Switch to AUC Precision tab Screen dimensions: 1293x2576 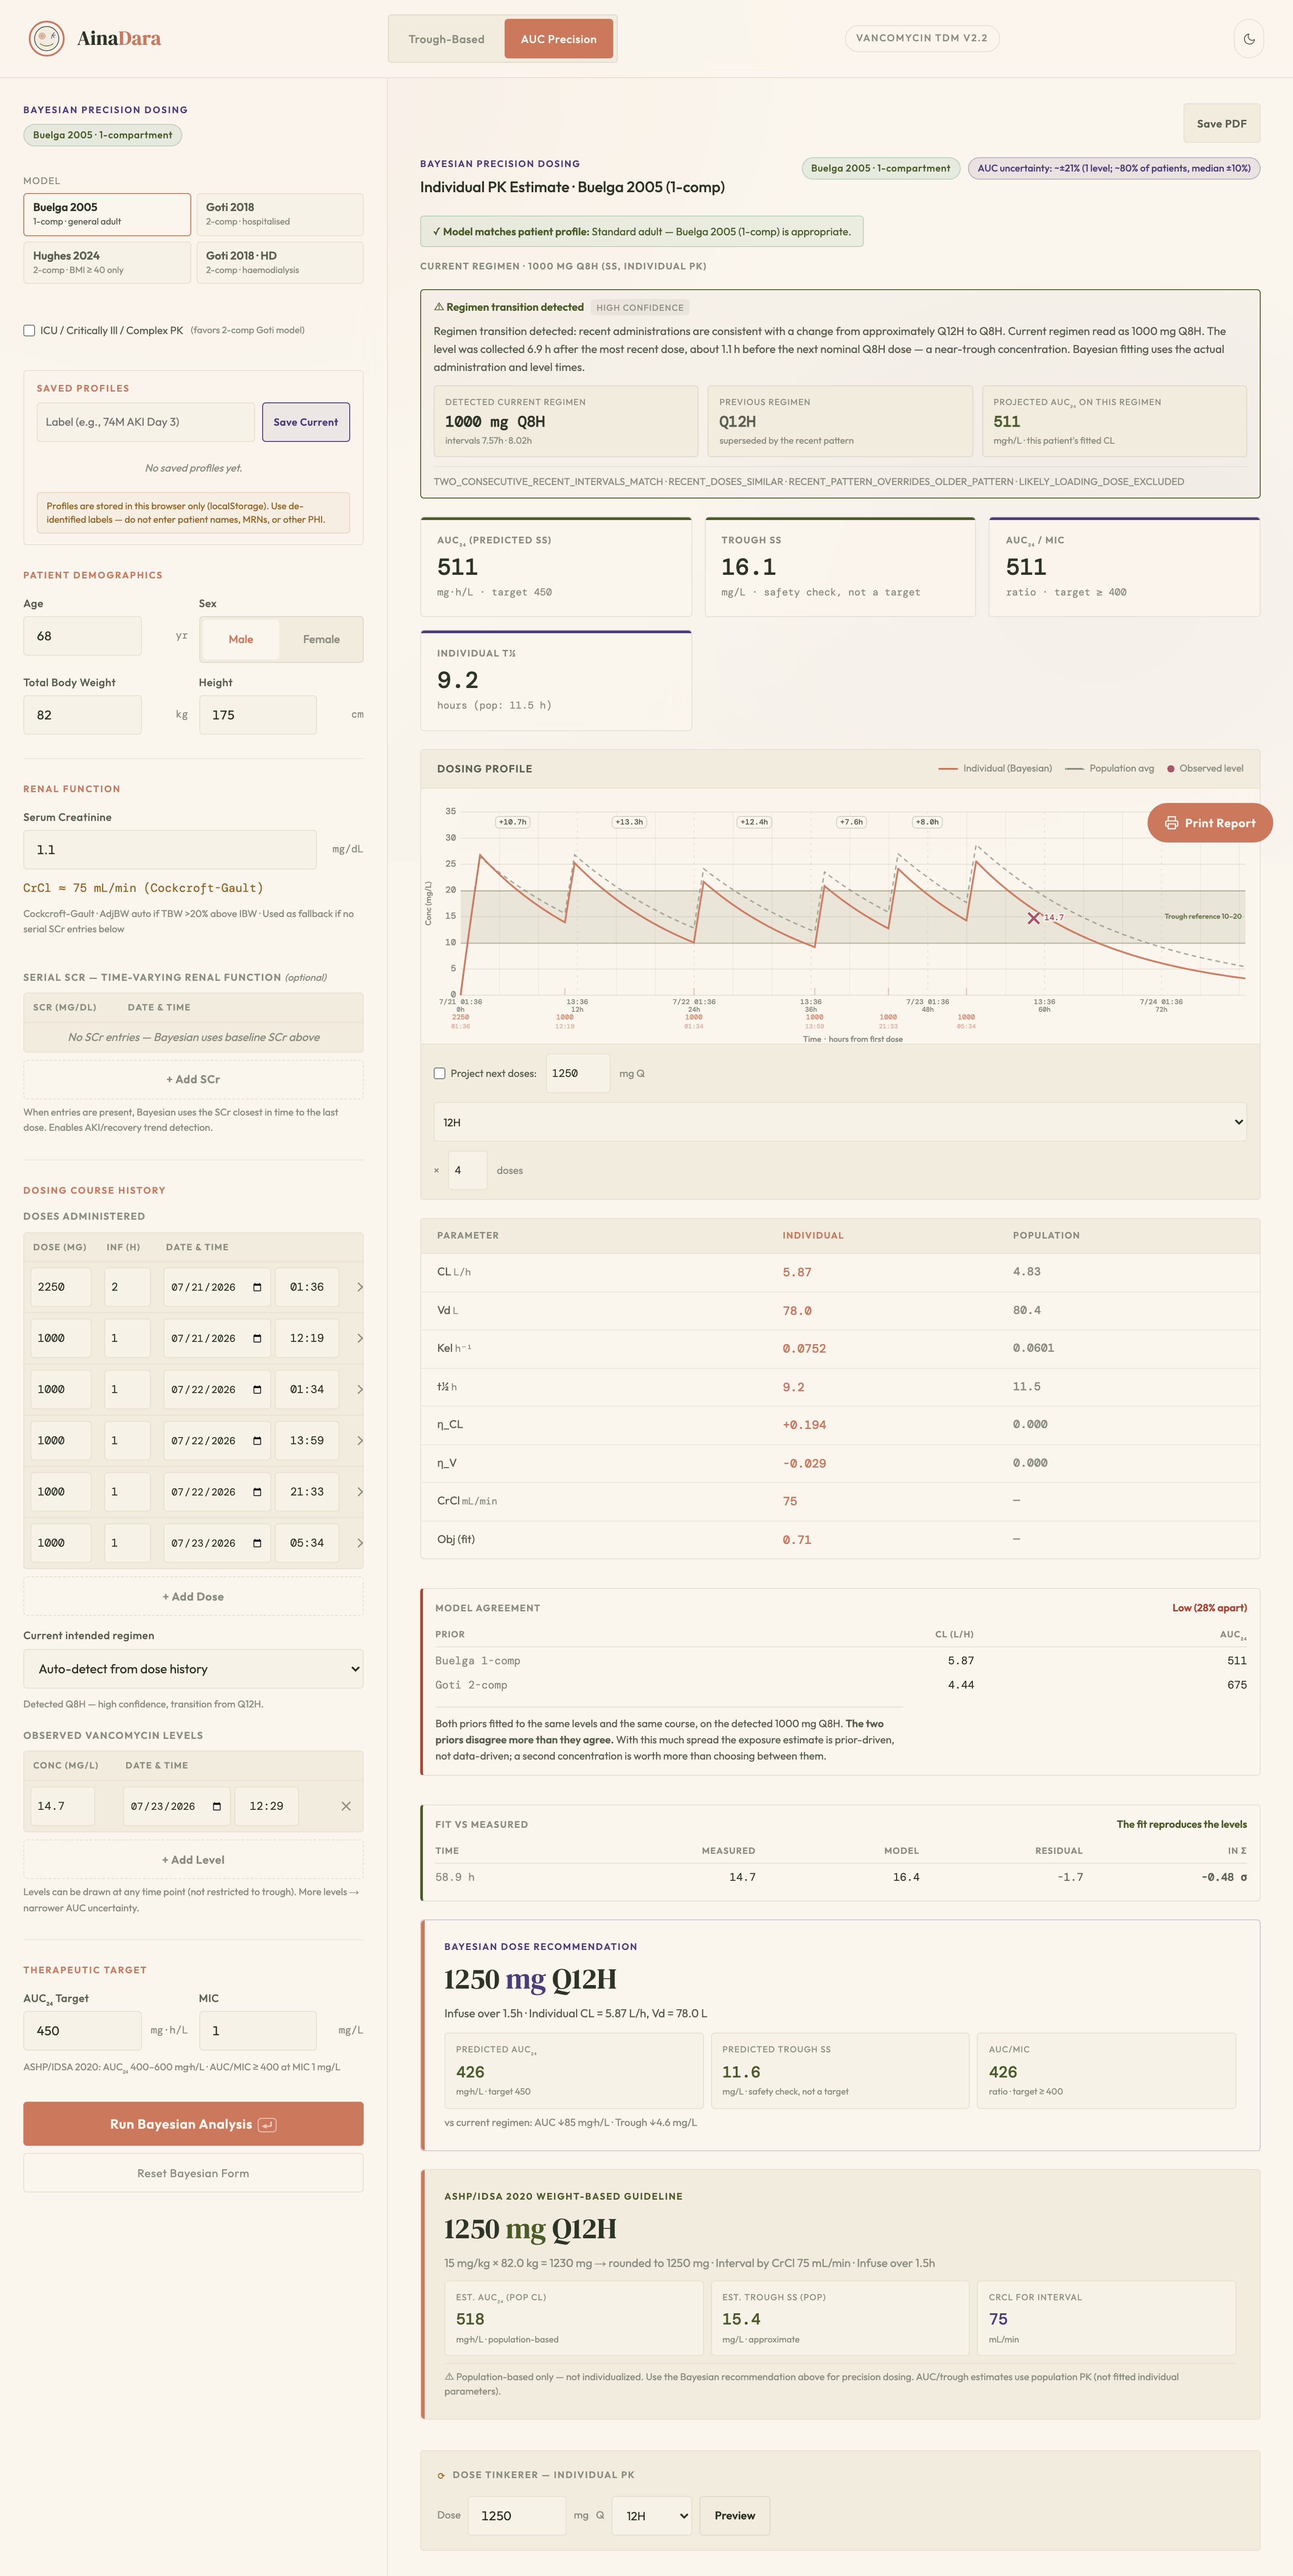pyautogui.click(x=558, y=39)
